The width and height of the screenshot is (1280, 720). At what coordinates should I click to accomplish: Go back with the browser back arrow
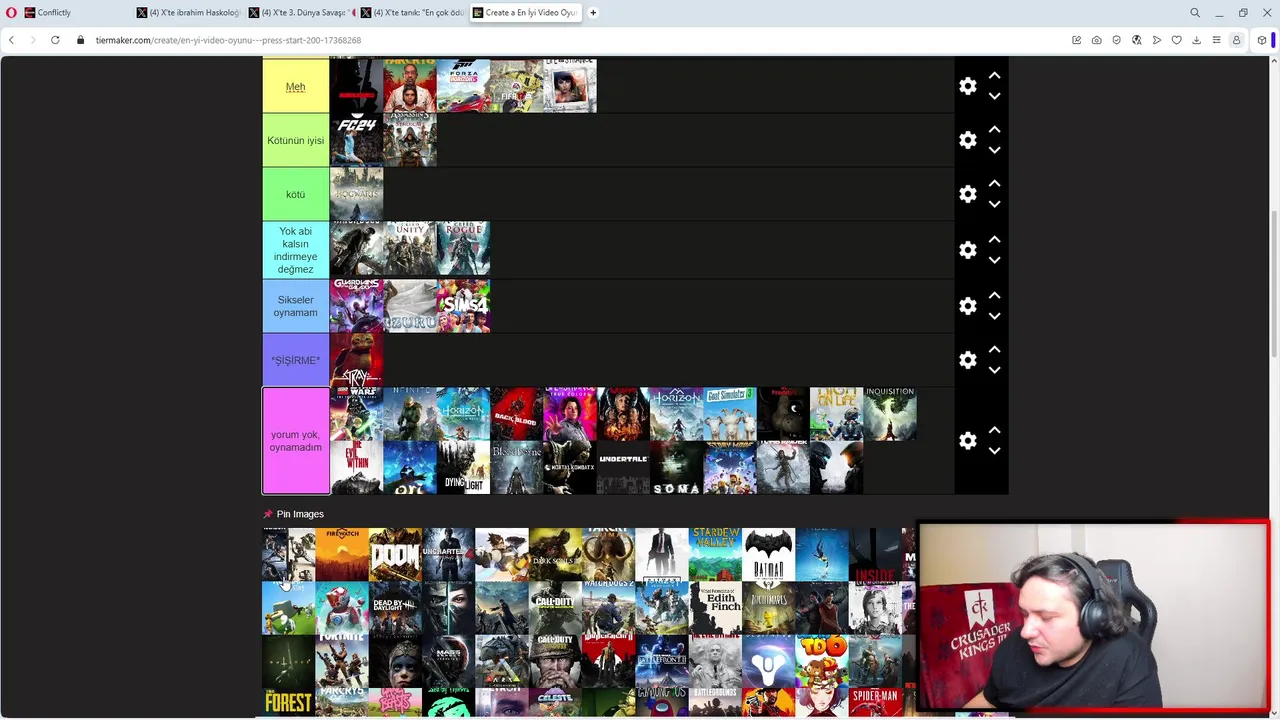11,40
